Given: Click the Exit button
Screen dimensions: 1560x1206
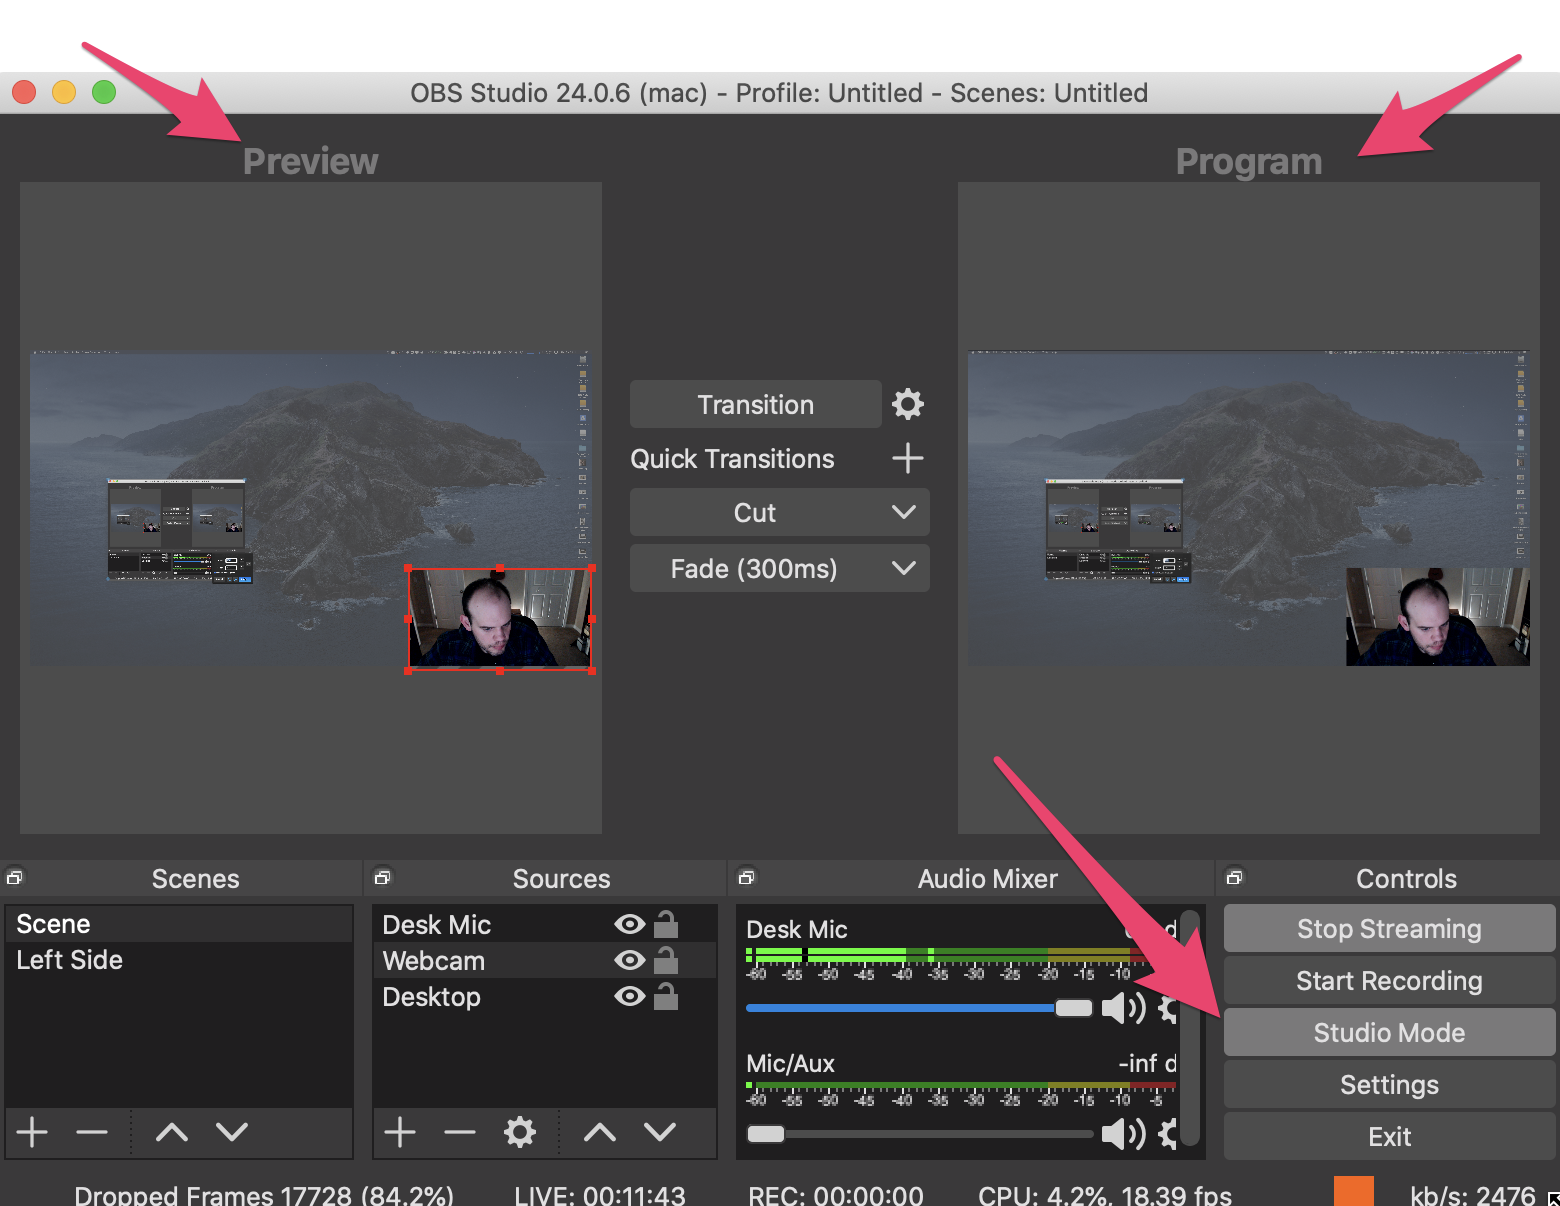Looking at the screenshot, I should click(1389, 1136).
